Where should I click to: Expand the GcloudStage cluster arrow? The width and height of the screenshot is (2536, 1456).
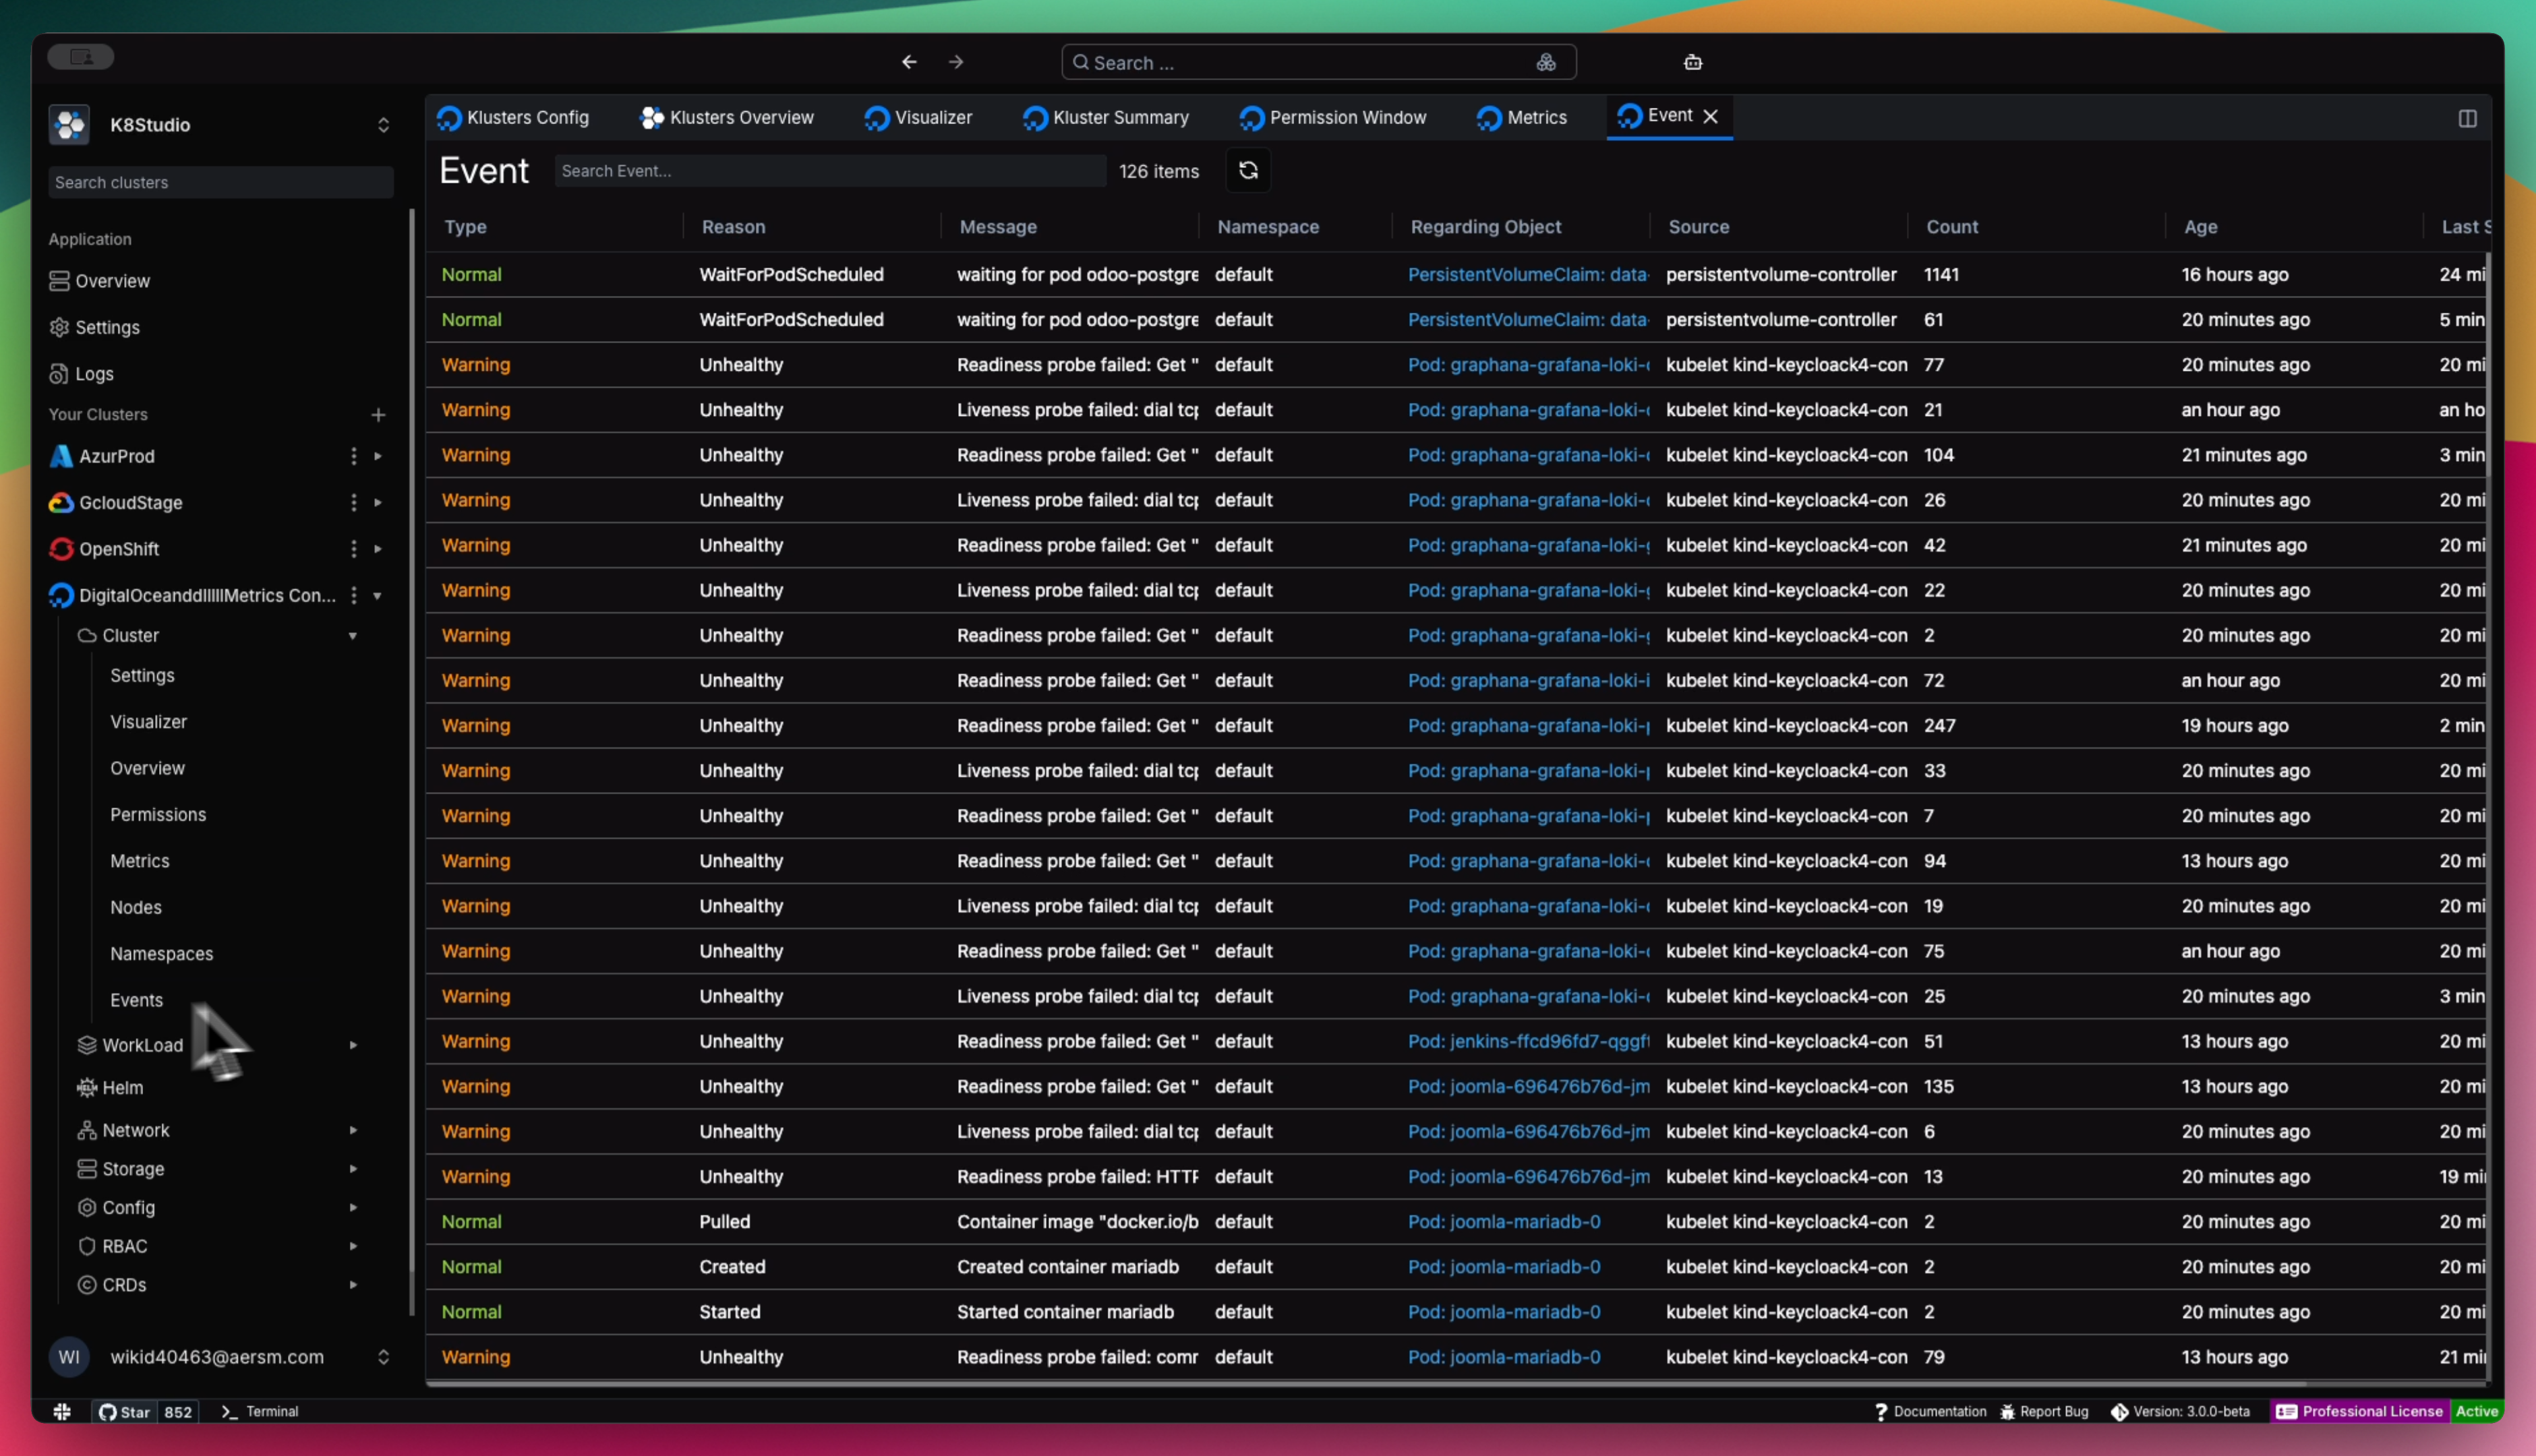[x=378, y=502]
